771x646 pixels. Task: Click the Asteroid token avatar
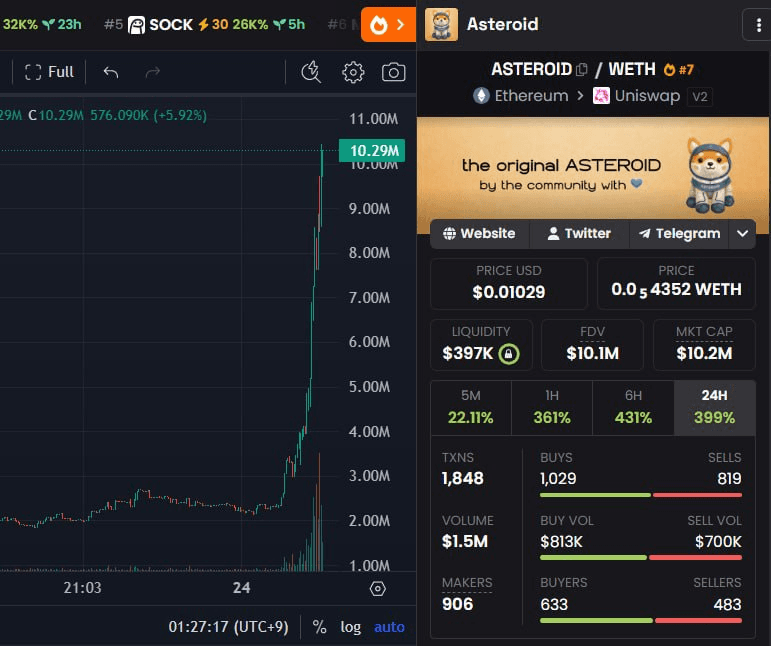point(441,25)
